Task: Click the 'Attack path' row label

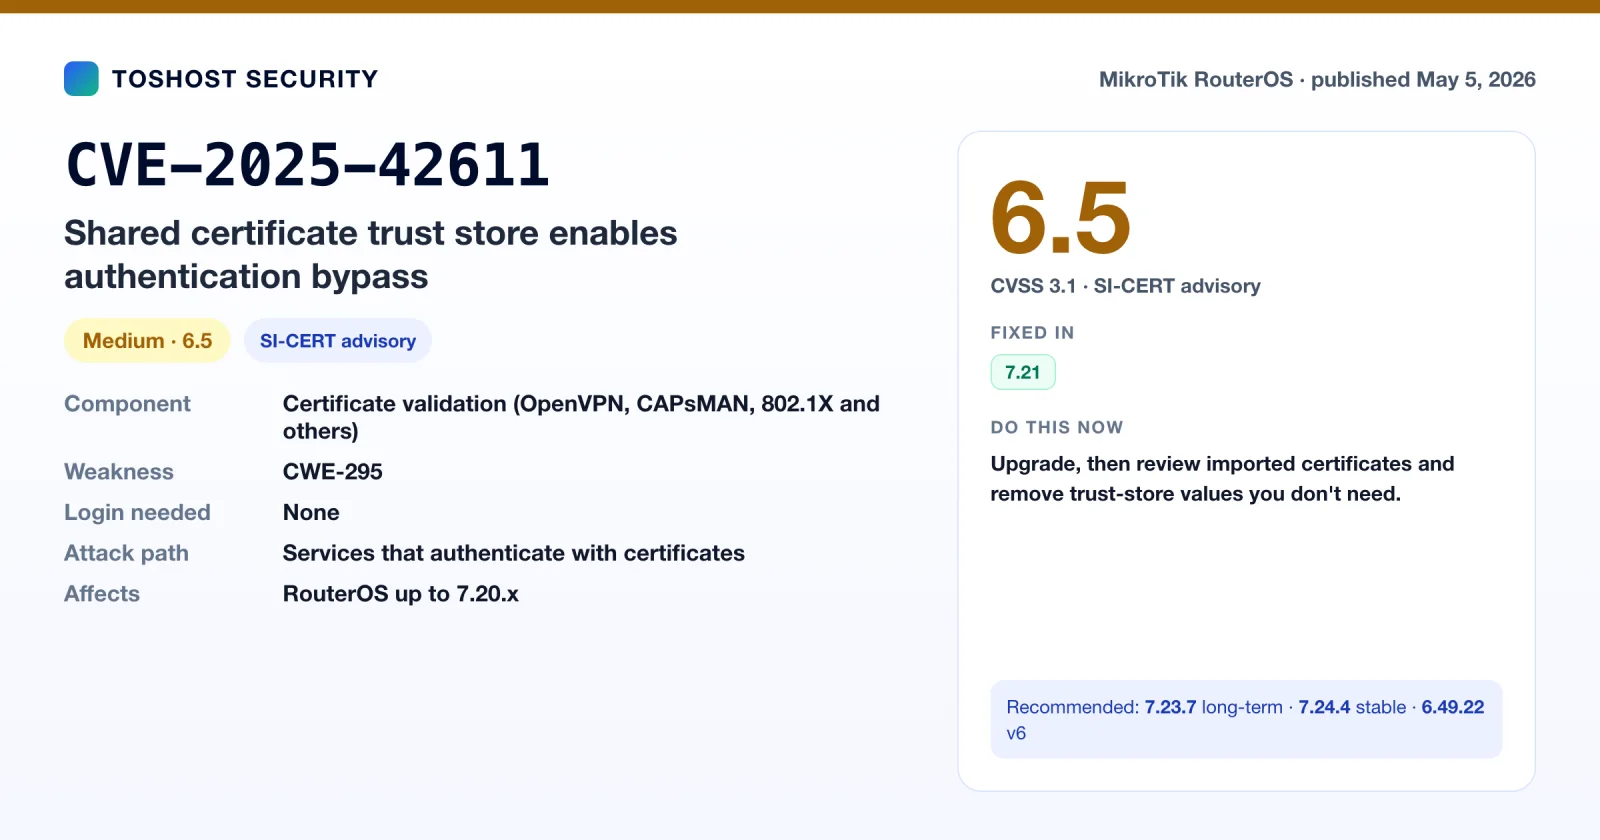Action: (126, 554)
